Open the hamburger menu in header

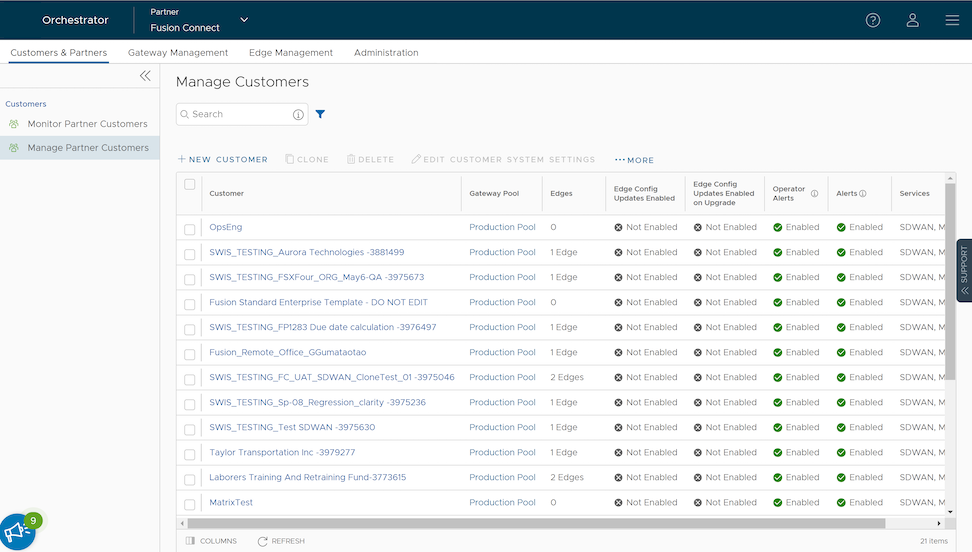tap(952, 20)
